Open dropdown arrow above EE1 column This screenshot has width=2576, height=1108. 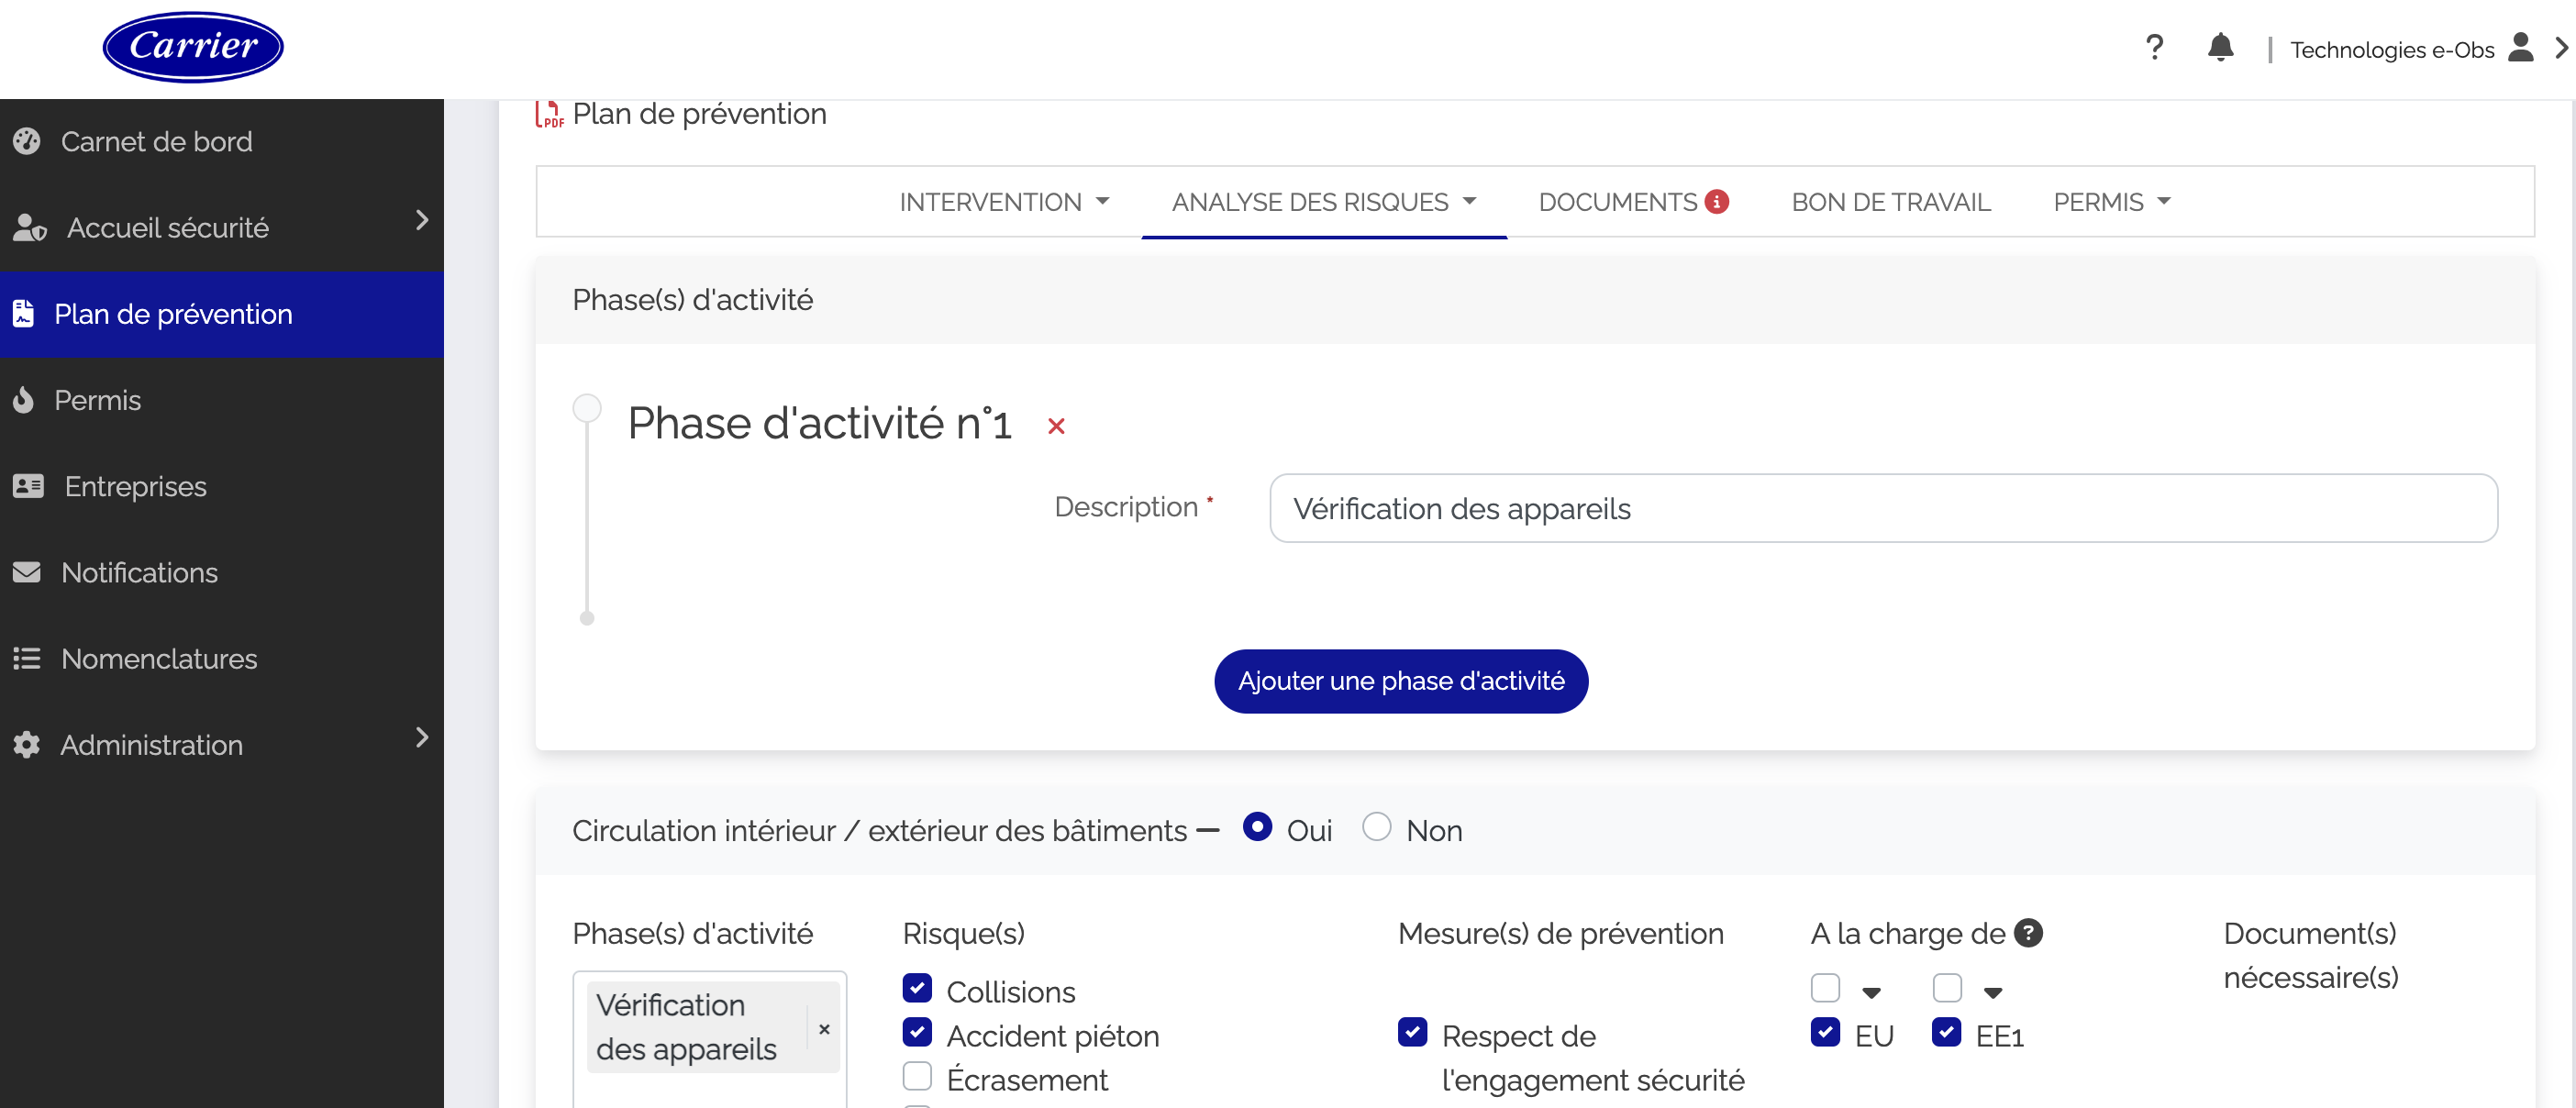(1993, 993)
